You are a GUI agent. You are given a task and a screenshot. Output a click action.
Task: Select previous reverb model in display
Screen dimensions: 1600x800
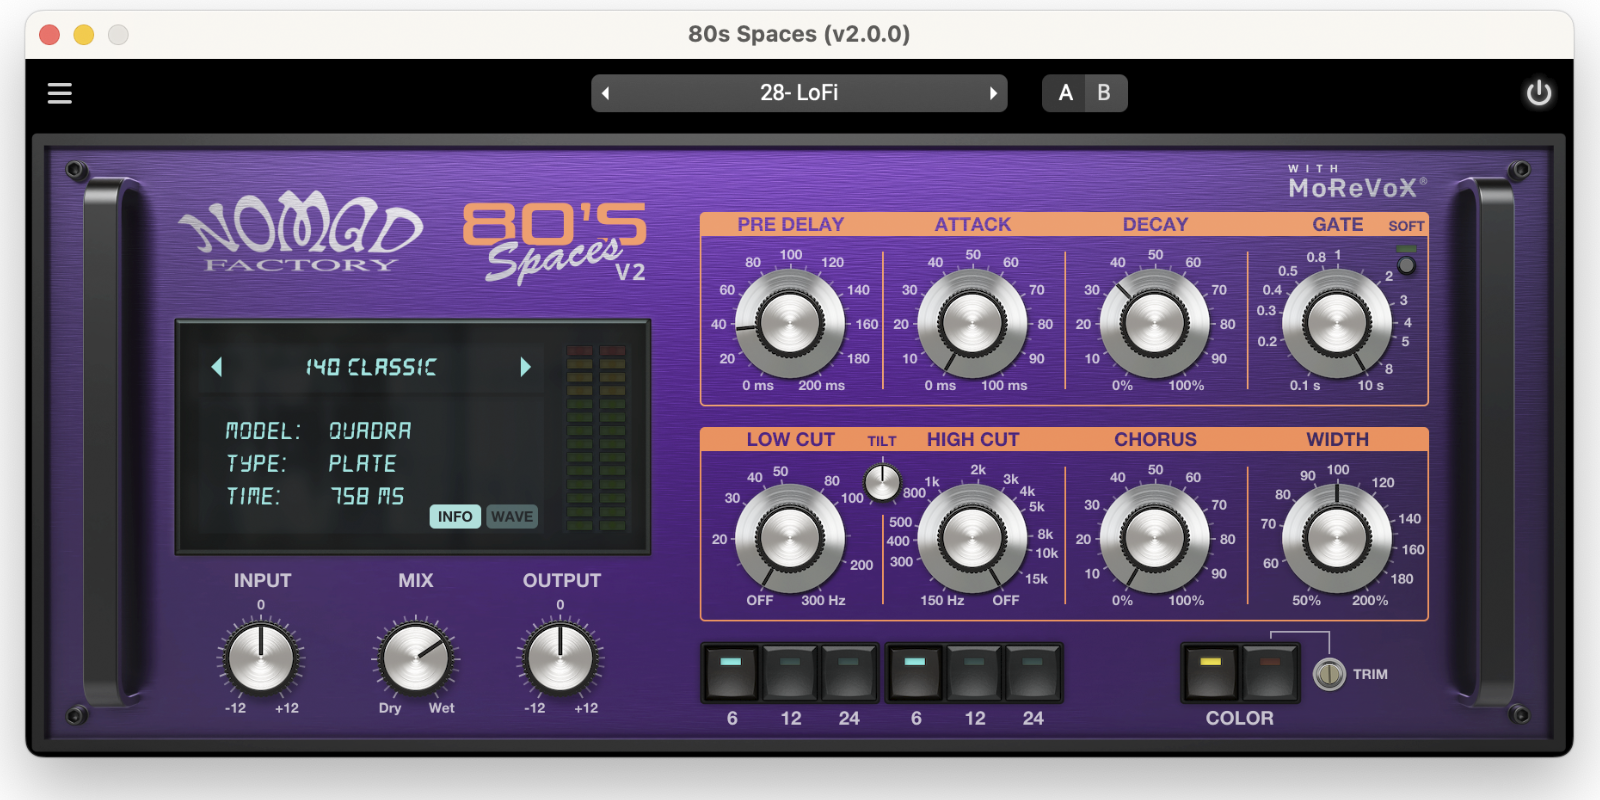click(217, 367)
